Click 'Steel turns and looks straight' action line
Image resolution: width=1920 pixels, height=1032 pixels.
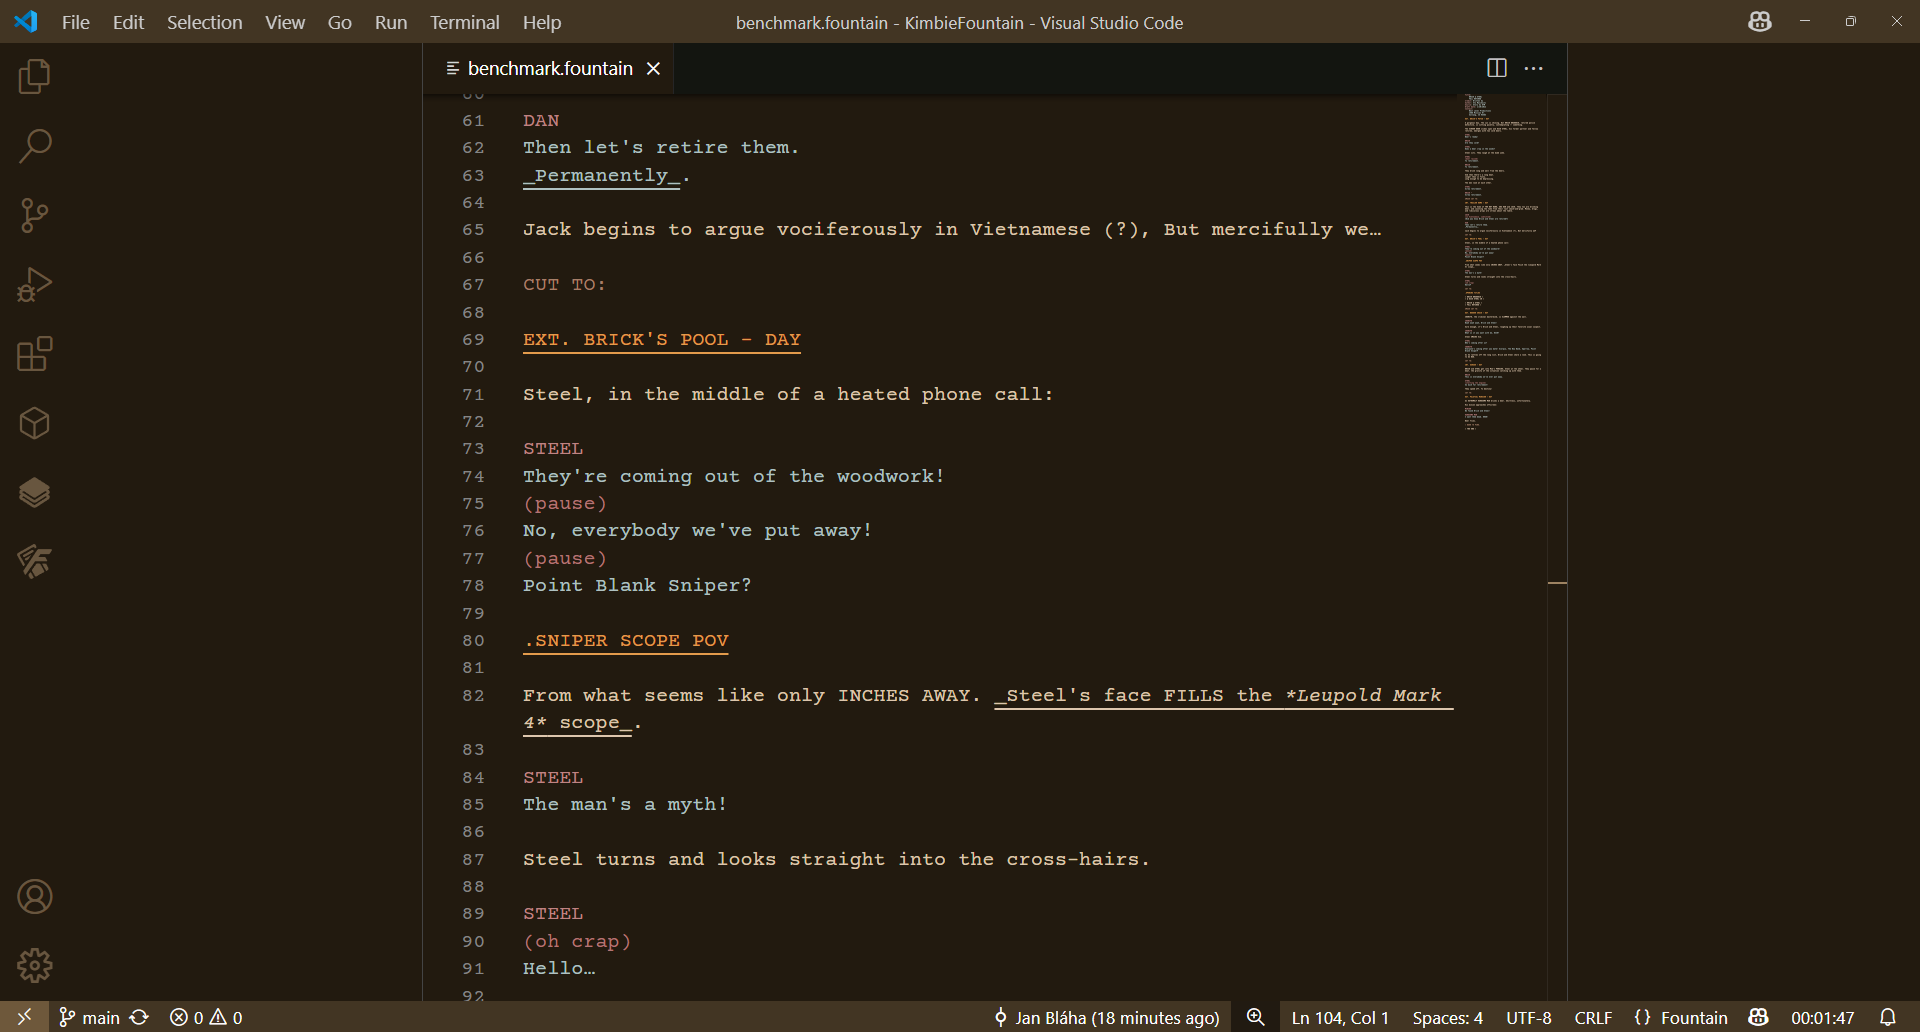[836, 859]
